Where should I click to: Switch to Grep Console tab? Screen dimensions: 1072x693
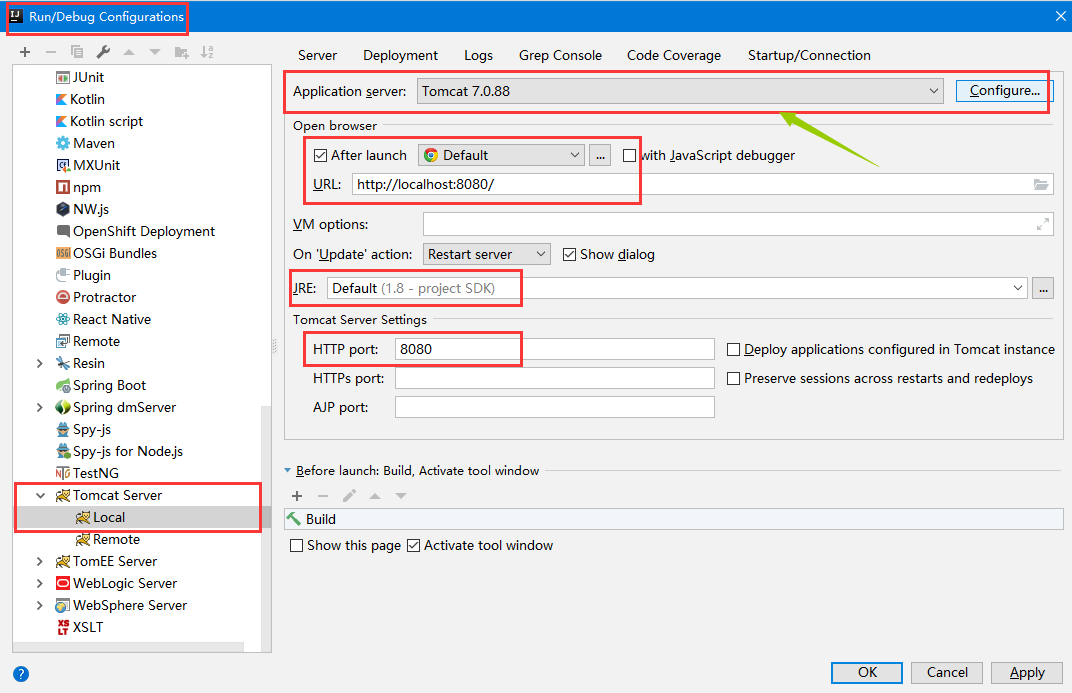pyautogui.click(x=561, y=55)
